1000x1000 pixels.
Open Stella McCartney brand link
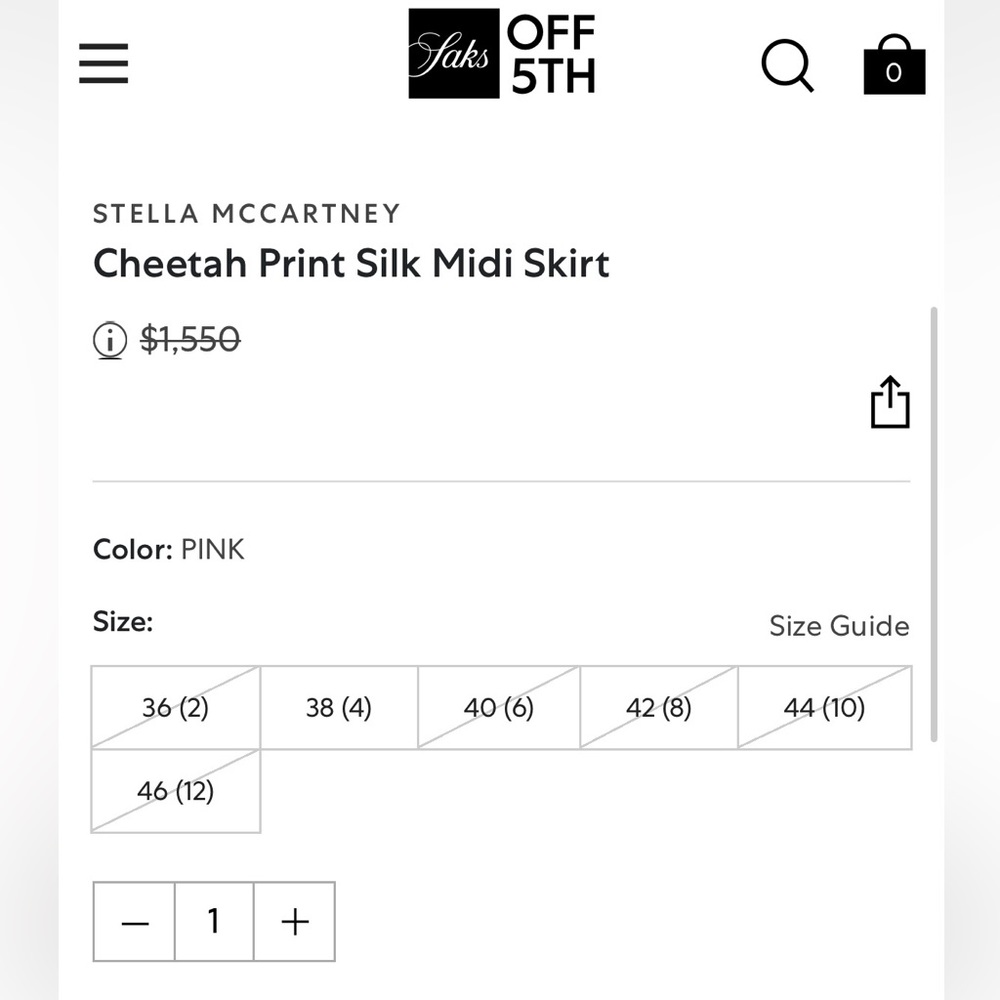247,214
